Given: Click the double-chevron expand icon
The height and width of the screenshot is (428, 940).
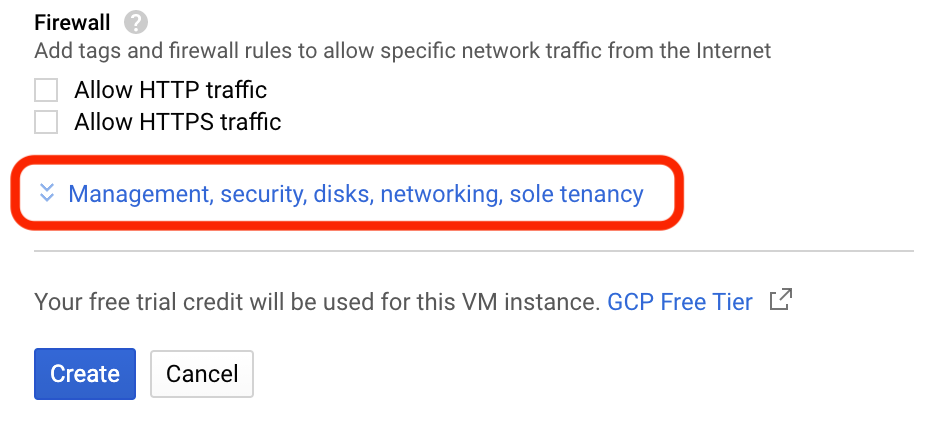Looking at the screenshot, I should tap(46, 193).
